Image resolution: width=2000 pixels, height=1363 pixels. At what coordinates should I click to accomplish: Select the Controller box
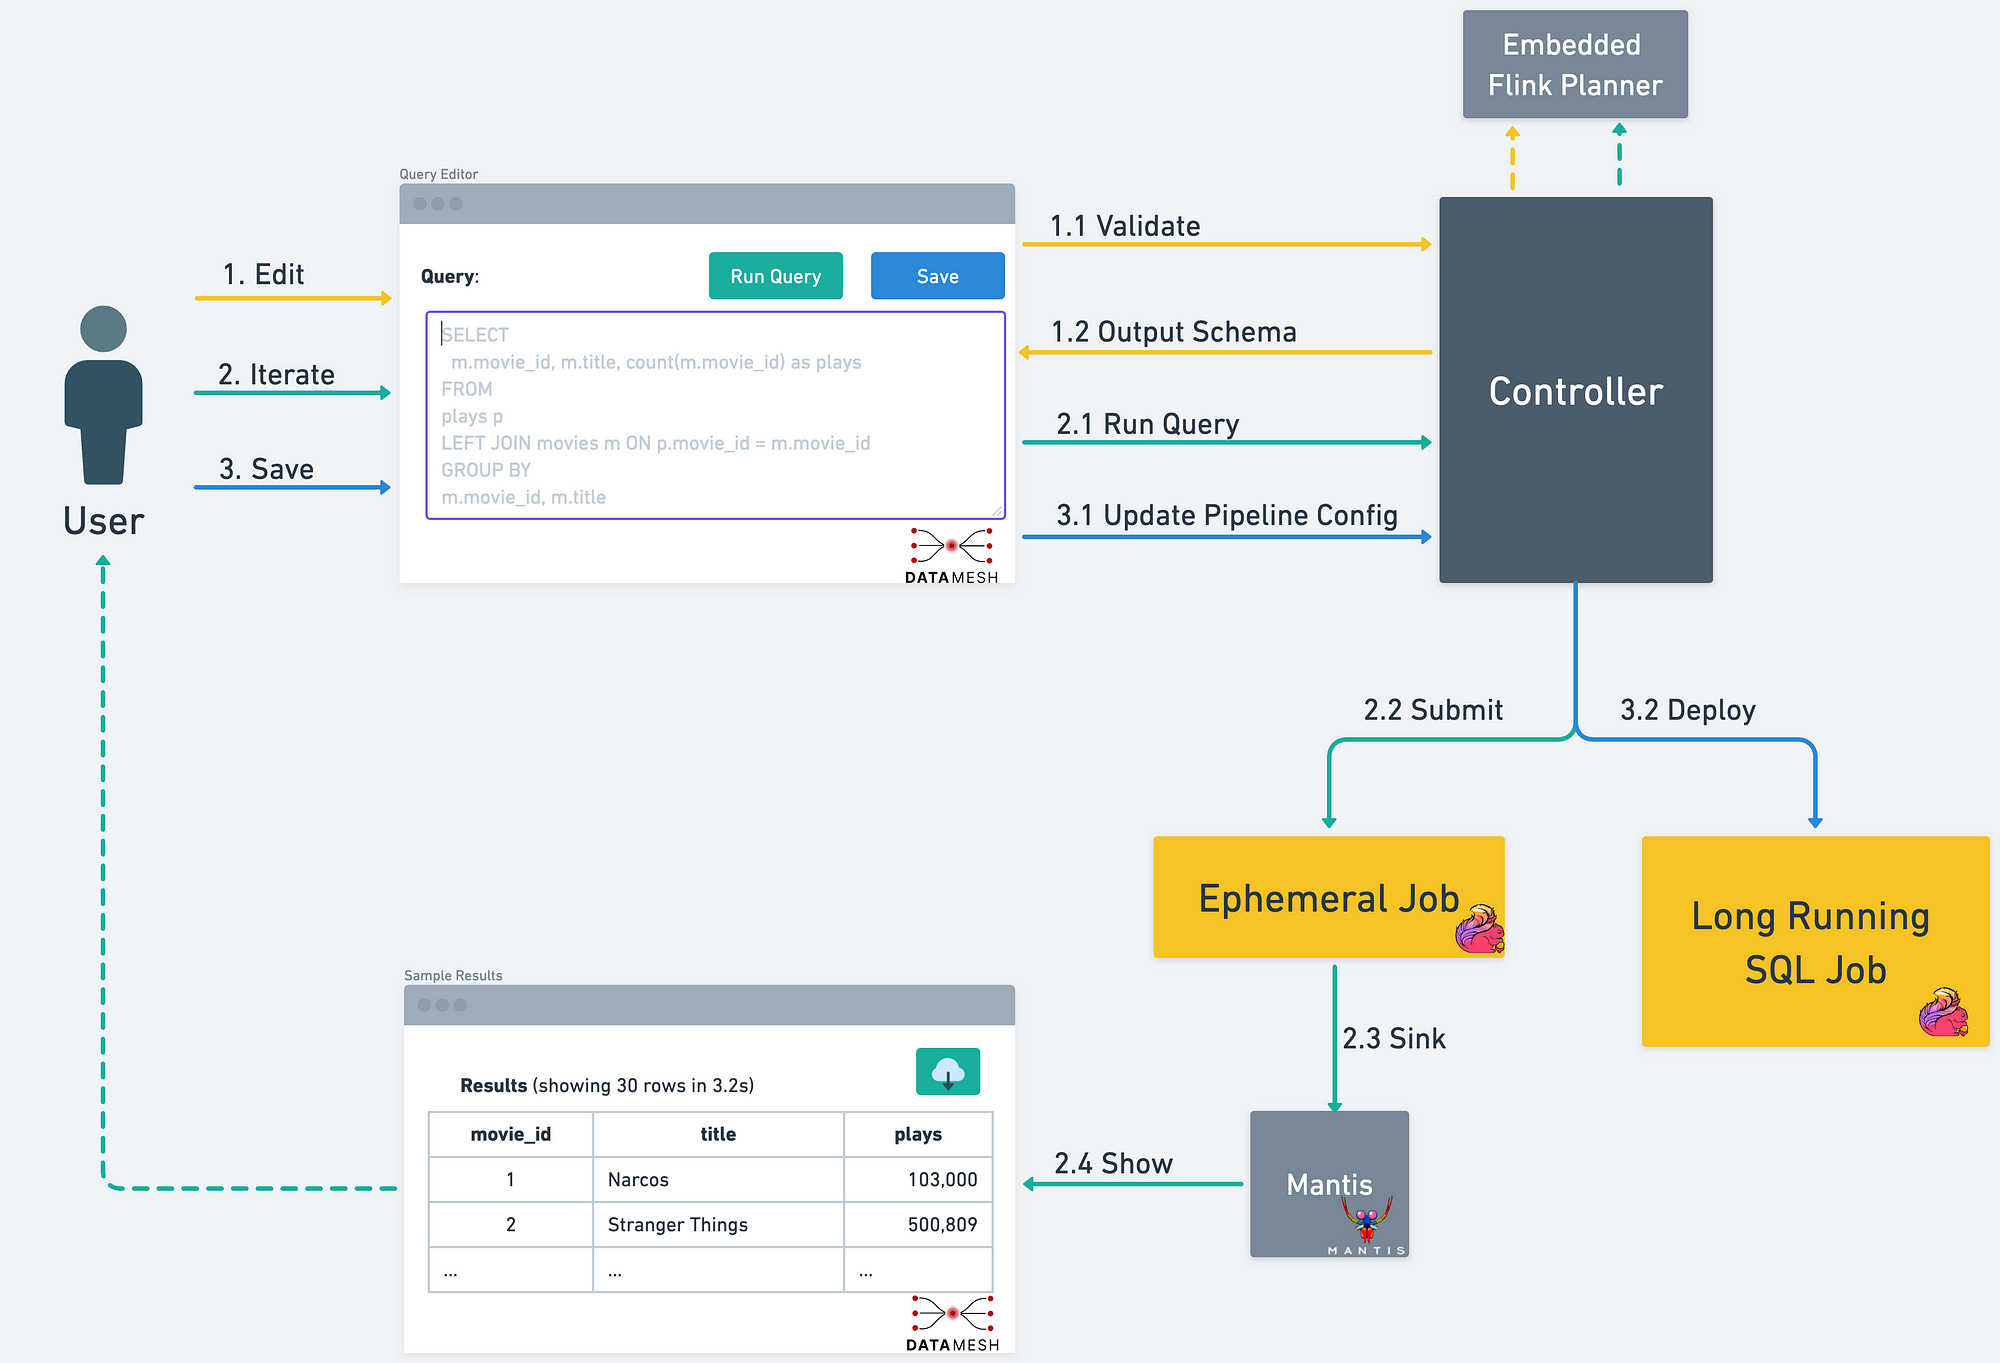tap(1574, 390)
